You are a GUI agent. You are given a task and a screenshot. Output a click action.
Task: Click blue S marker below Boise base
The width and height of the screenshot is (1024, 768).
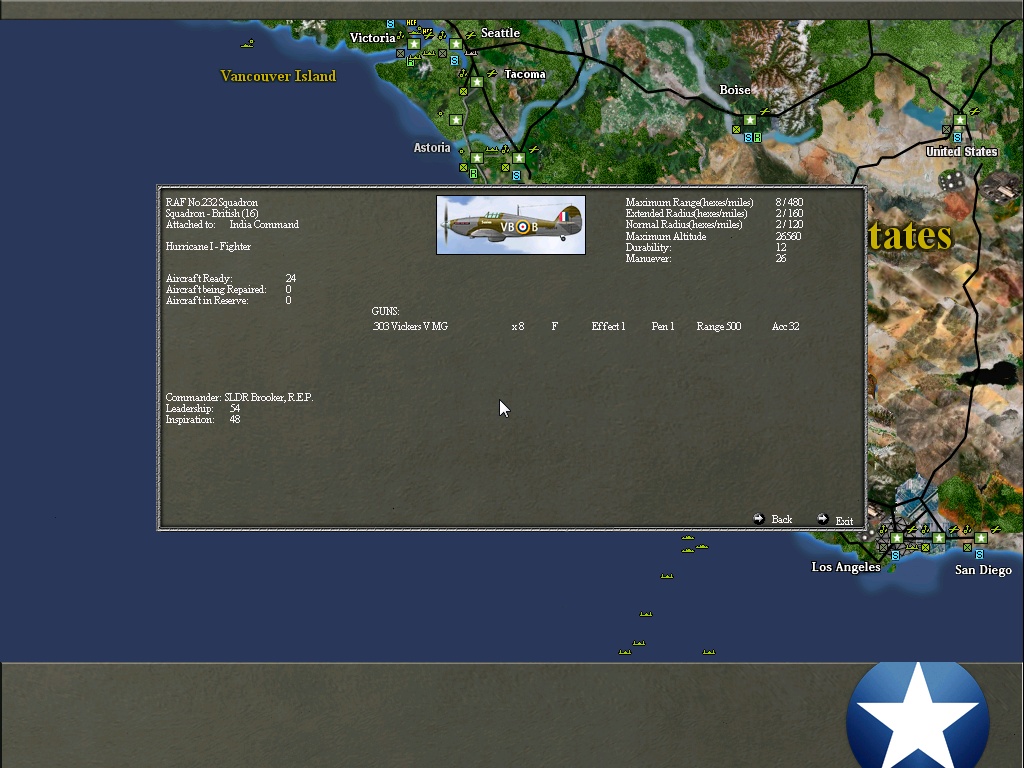click(748, 138)
